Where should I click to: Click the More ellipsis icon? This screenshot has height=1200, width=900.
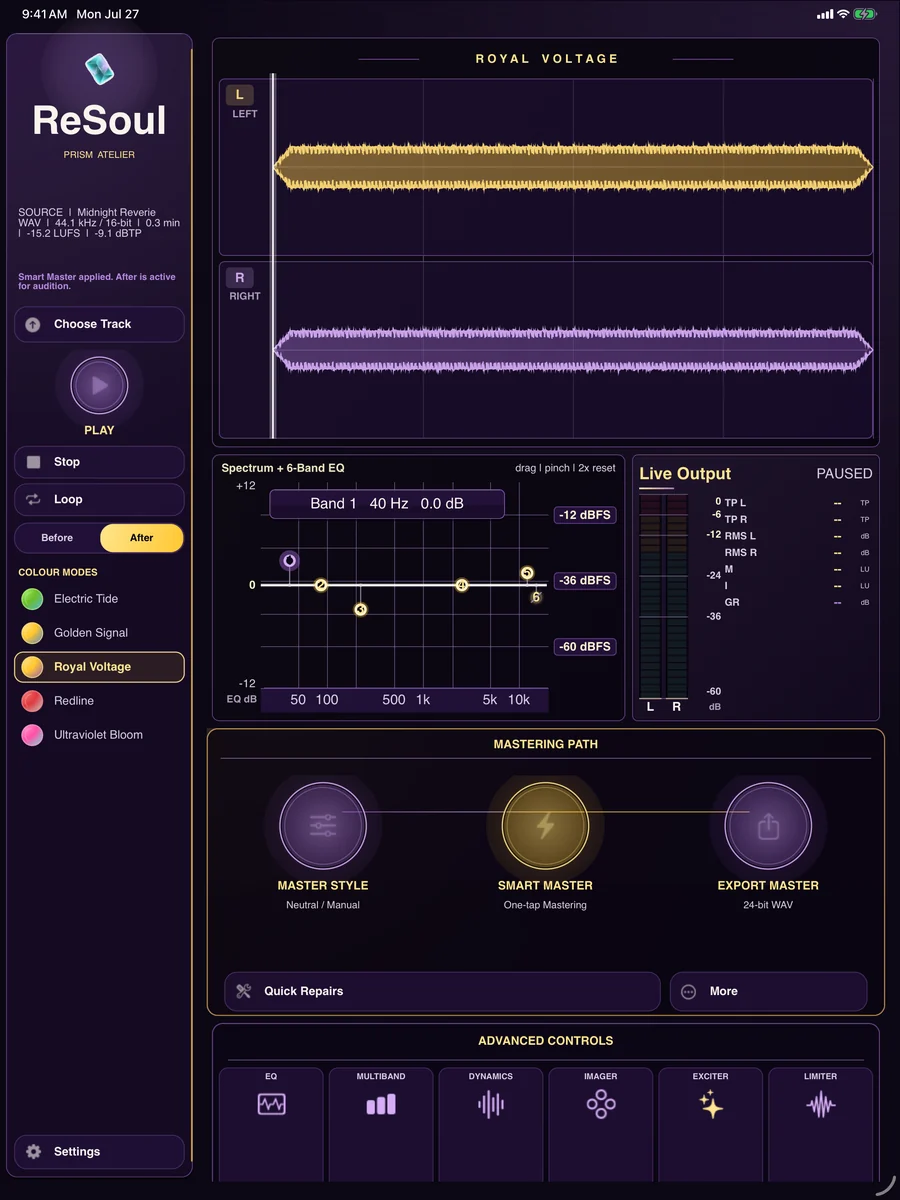[688, 992]
